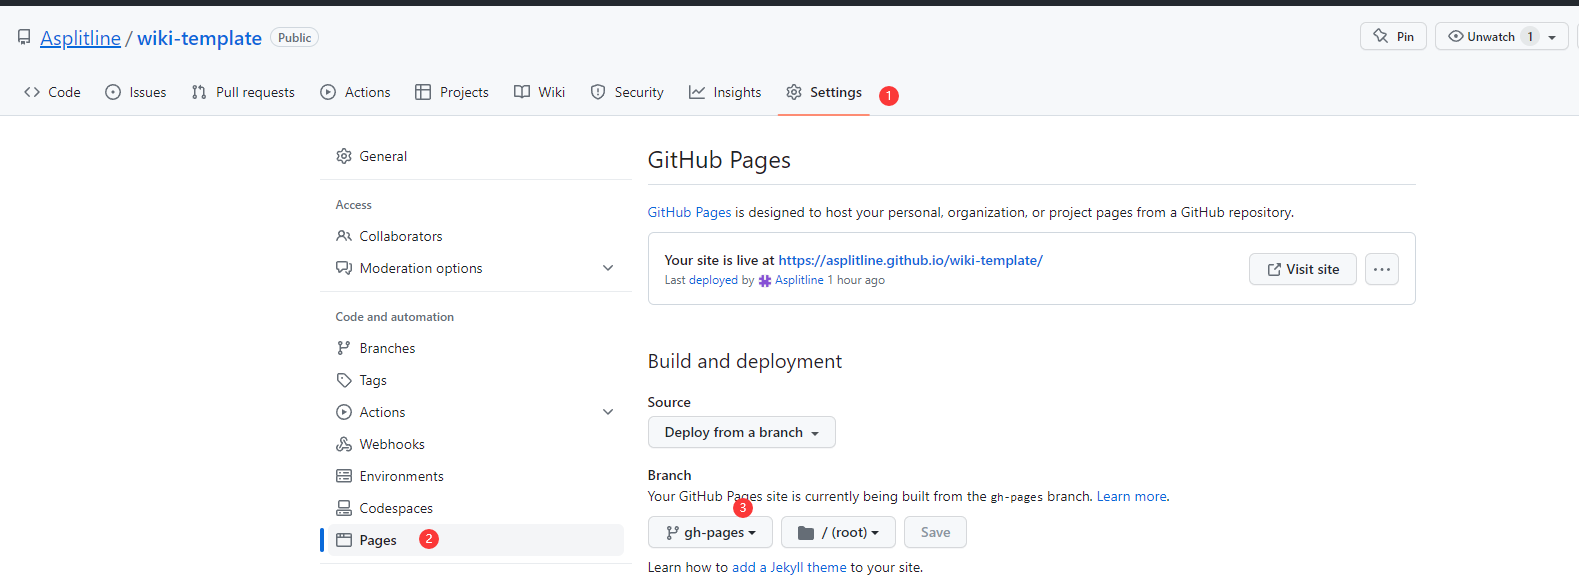
Task: Open Tags settings in sidebar
Action: (476, 380)
